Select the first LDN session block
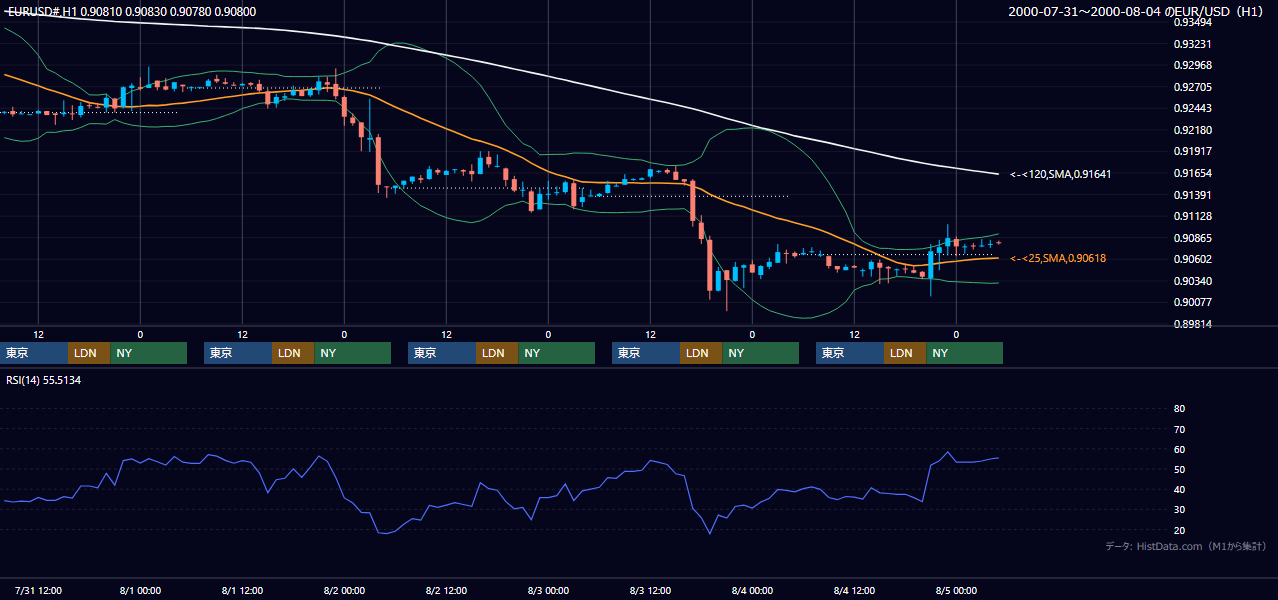Image resolution: width=1278 pixels, height=600 pixels. coord(89,353)
